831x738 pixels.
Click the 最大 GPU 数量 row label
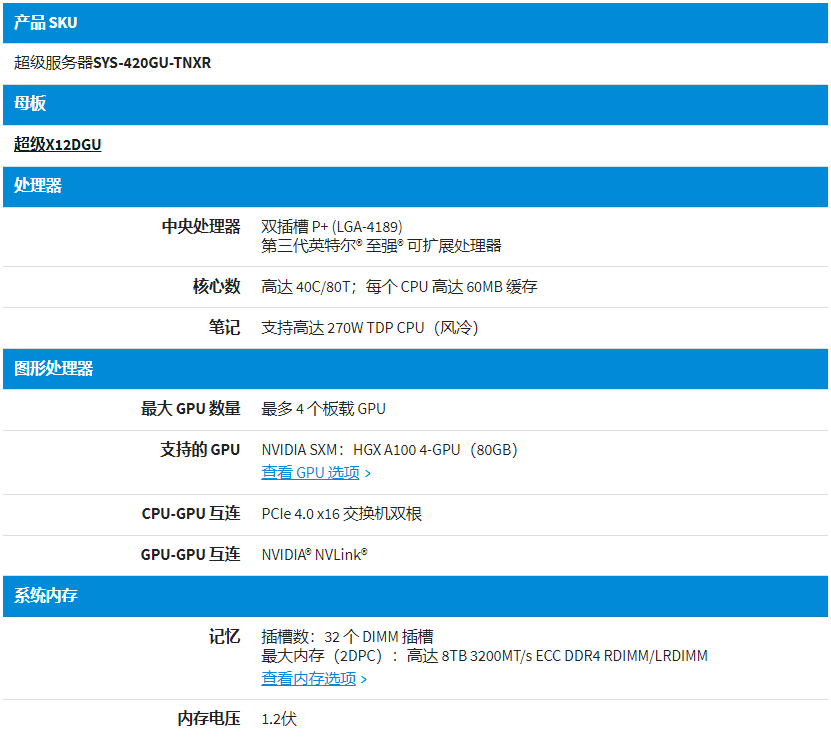(190, 408)
